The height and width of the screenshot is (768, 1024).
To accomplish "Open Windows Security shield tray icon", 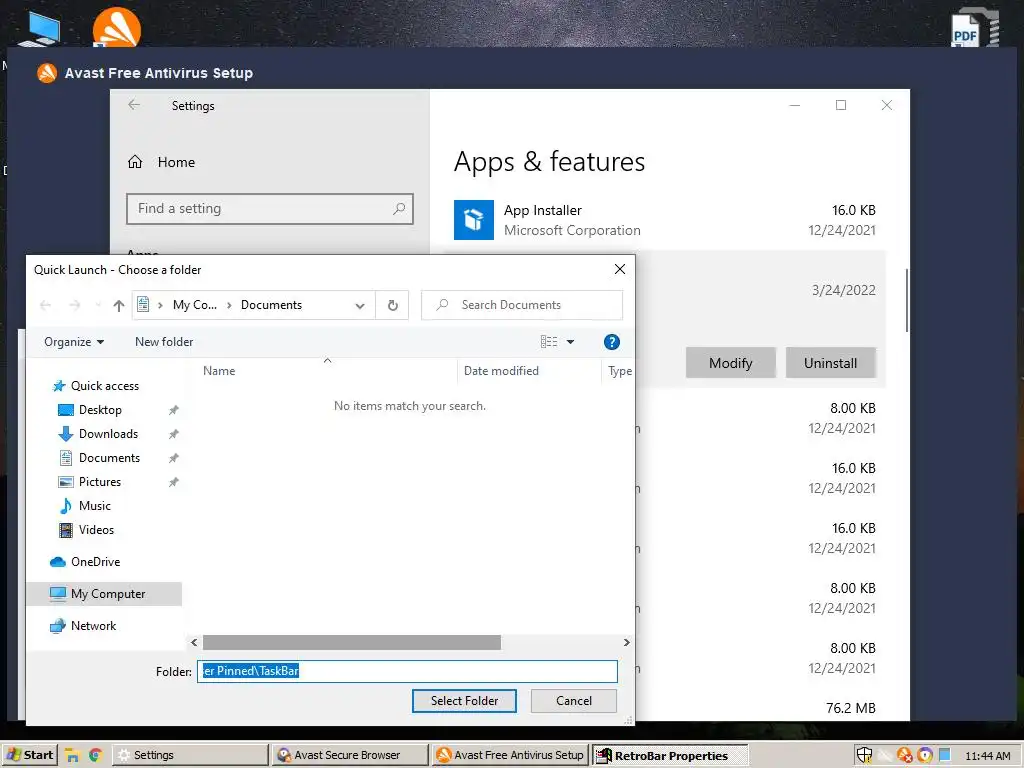I will click(864, 756).
